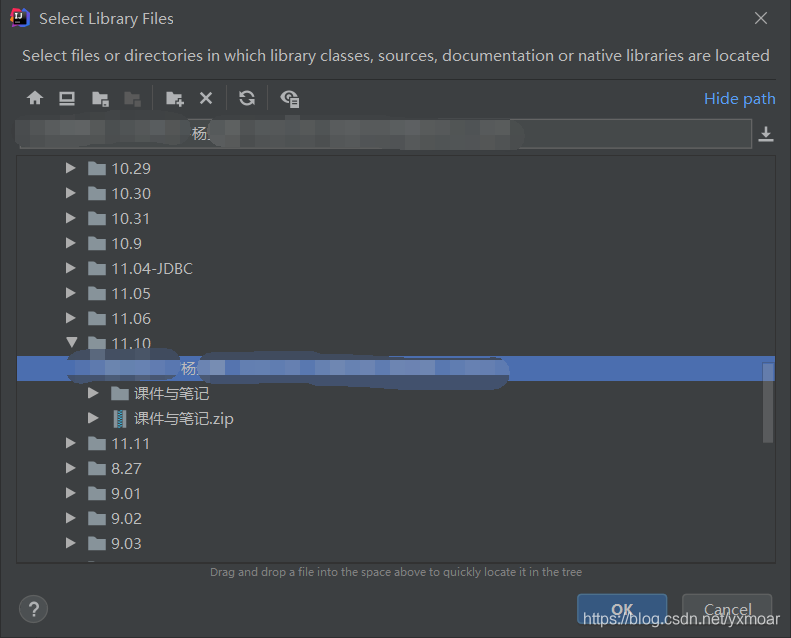Collapse the 11.10 folder arrow

pos(71,342)
